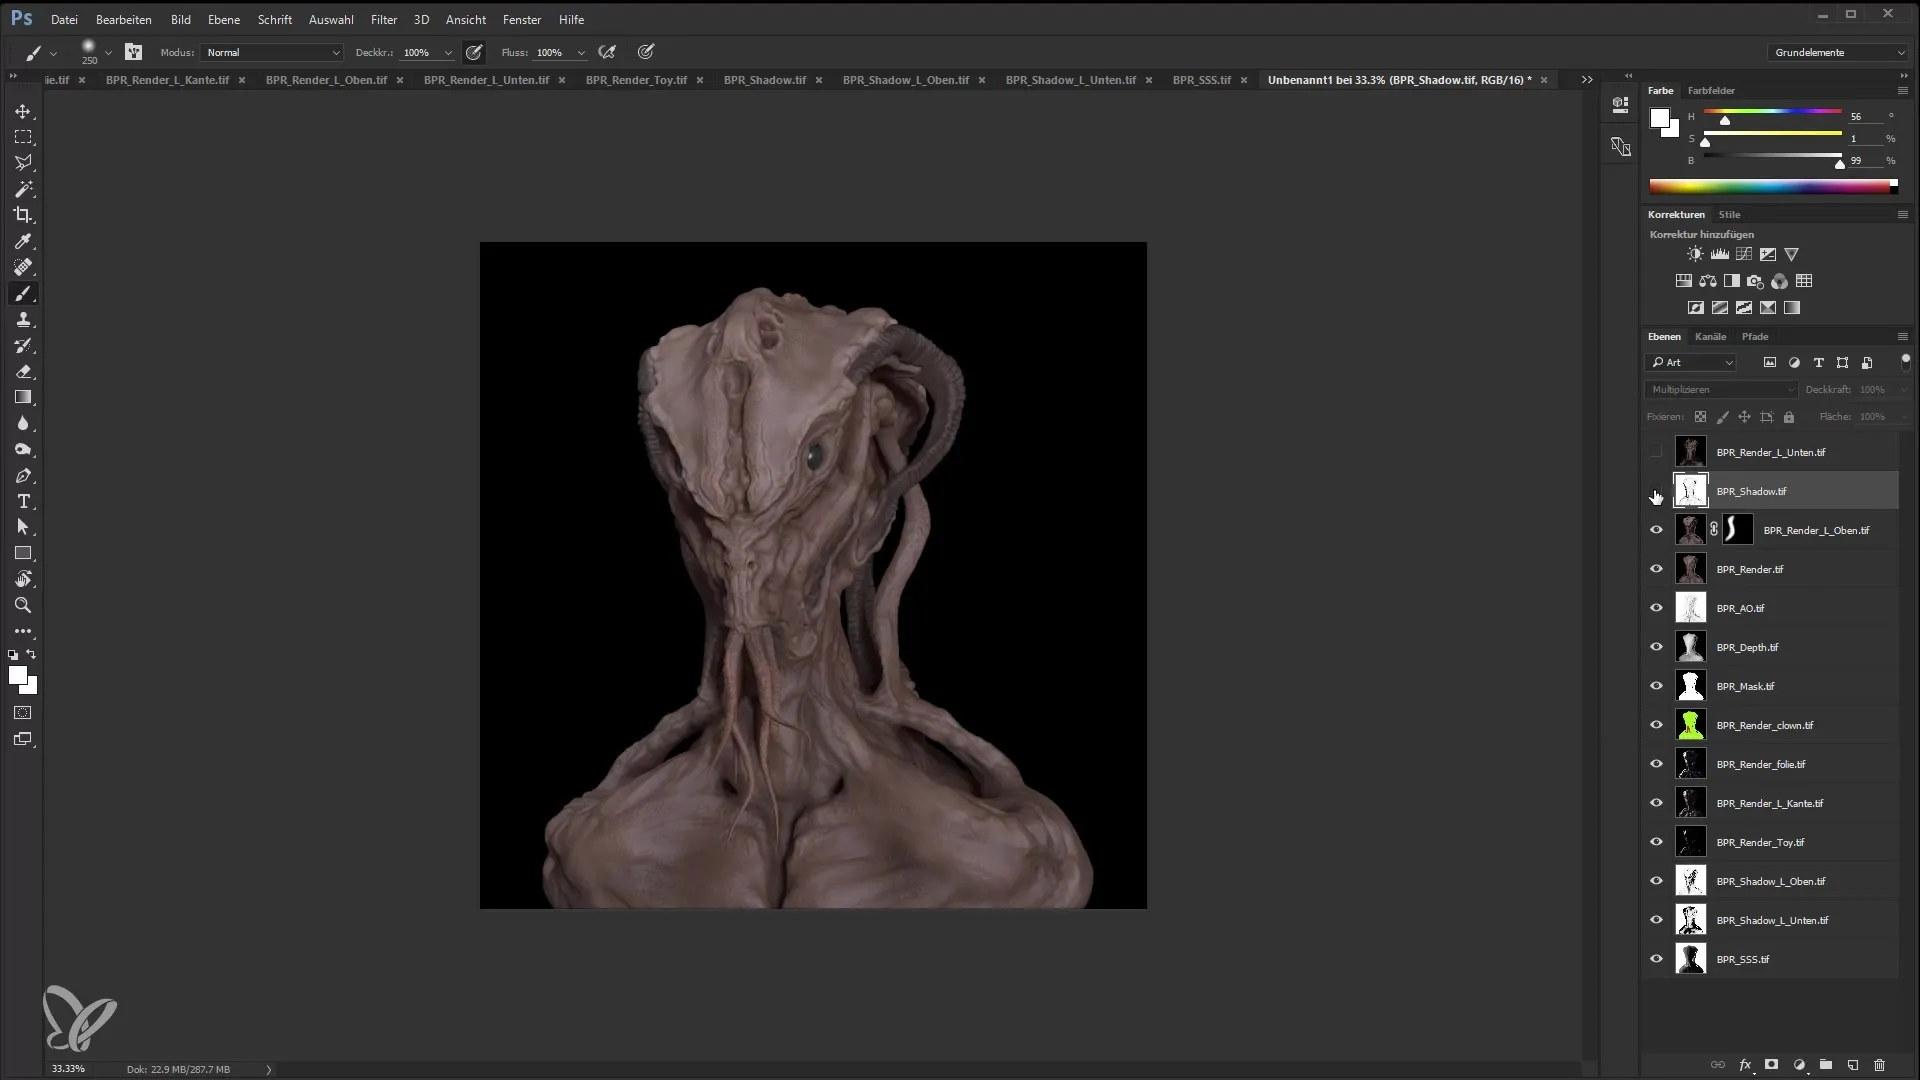Viewport: 1920px width, 1080px height.
Task: Toggle Quick Mask mode
Action: pyautogui.click(x=23, y=713)
